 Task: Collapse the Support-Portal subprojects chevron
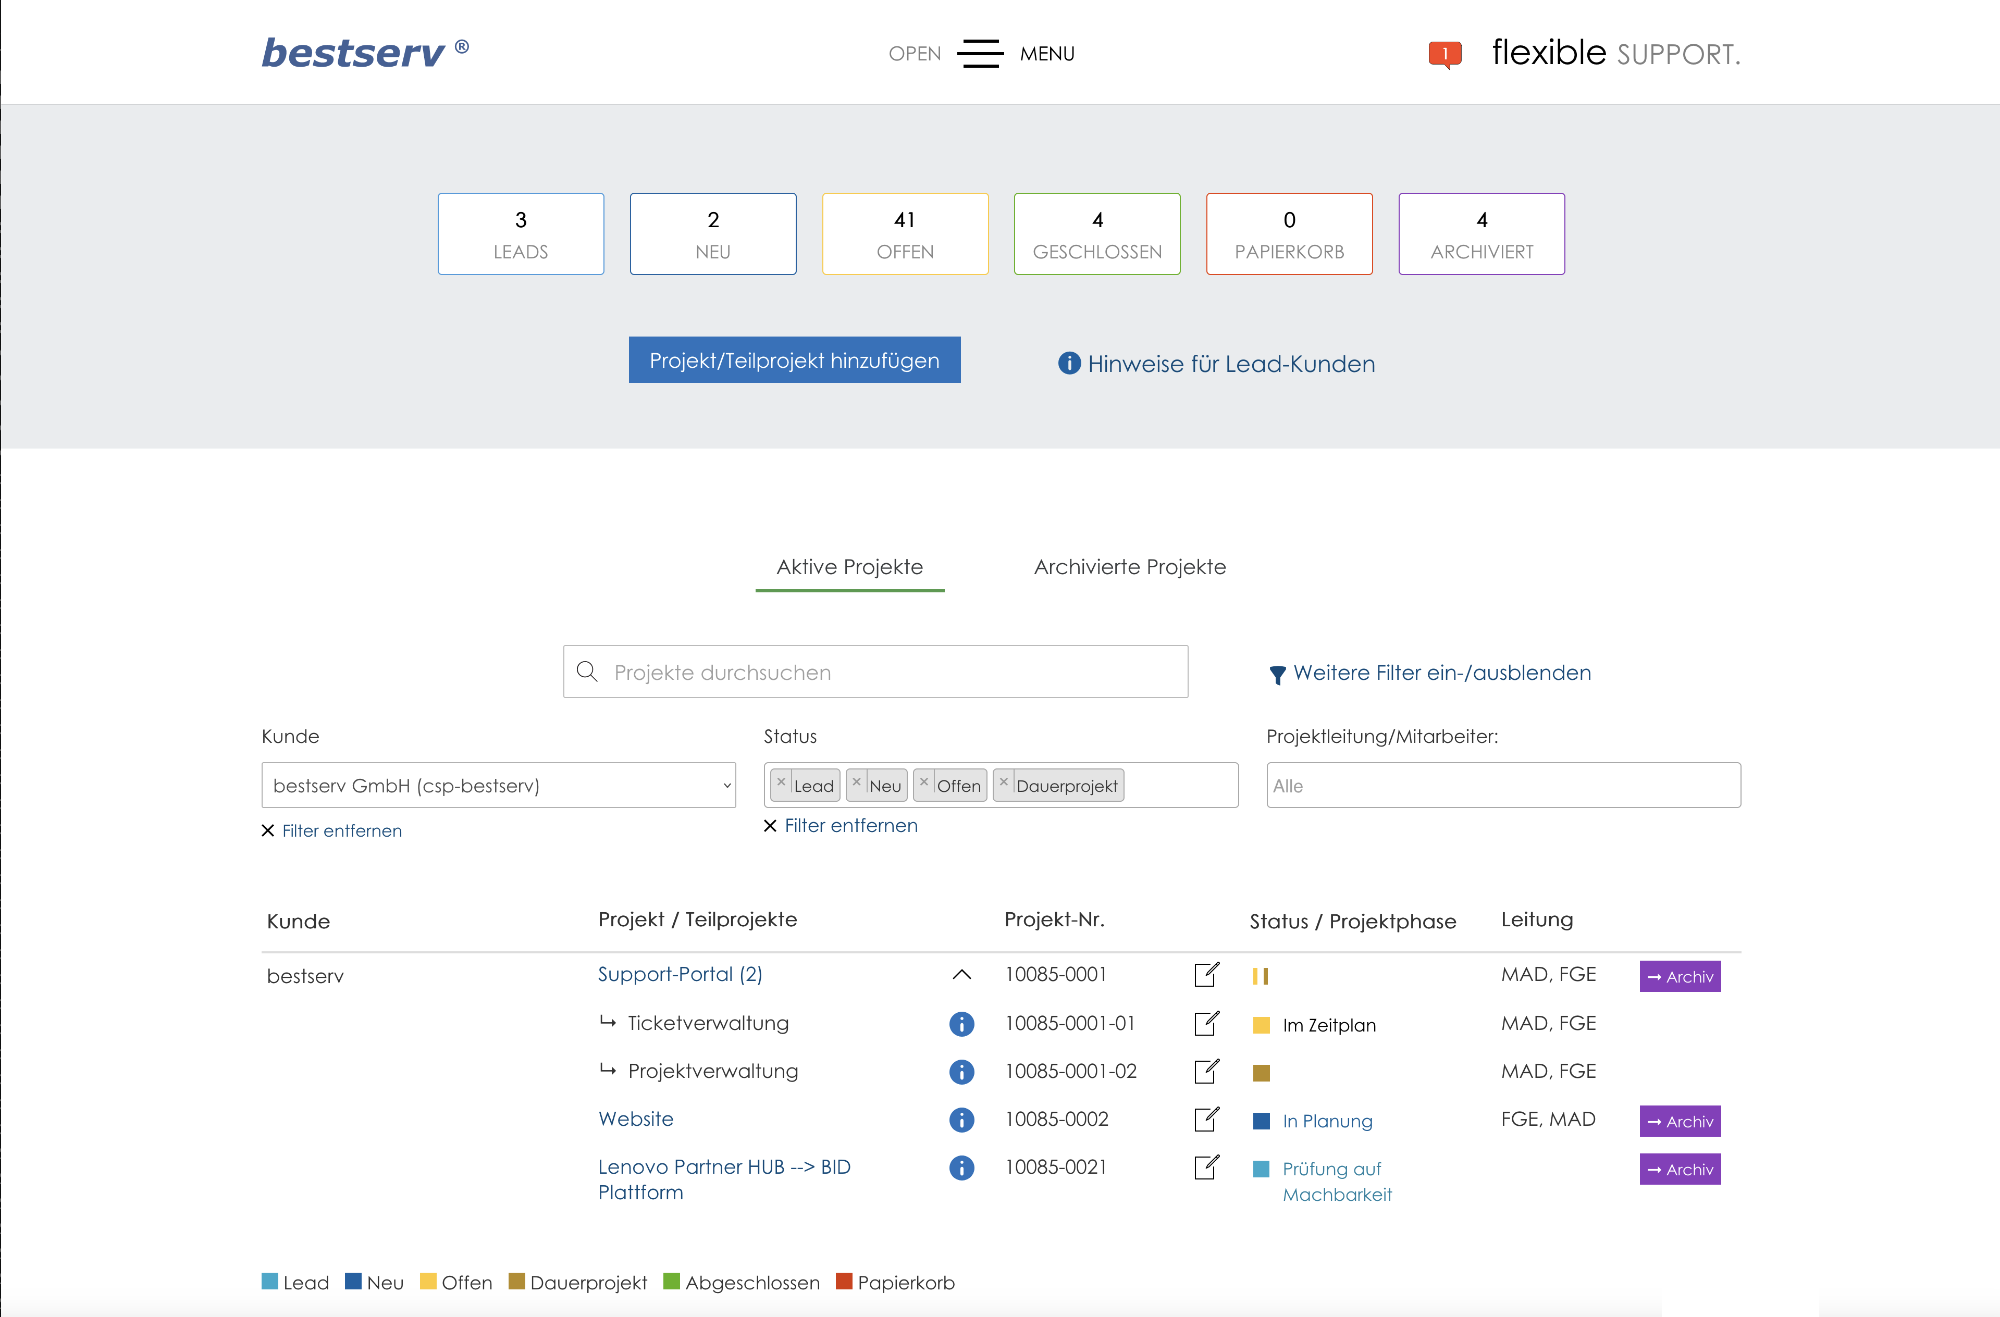tap(962, 974)
